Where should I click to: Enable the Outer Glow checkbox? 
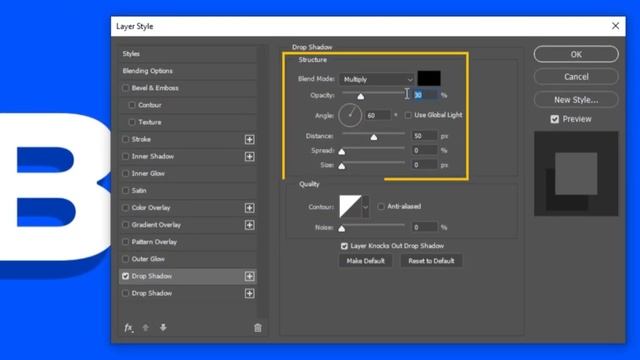[125, 259]
